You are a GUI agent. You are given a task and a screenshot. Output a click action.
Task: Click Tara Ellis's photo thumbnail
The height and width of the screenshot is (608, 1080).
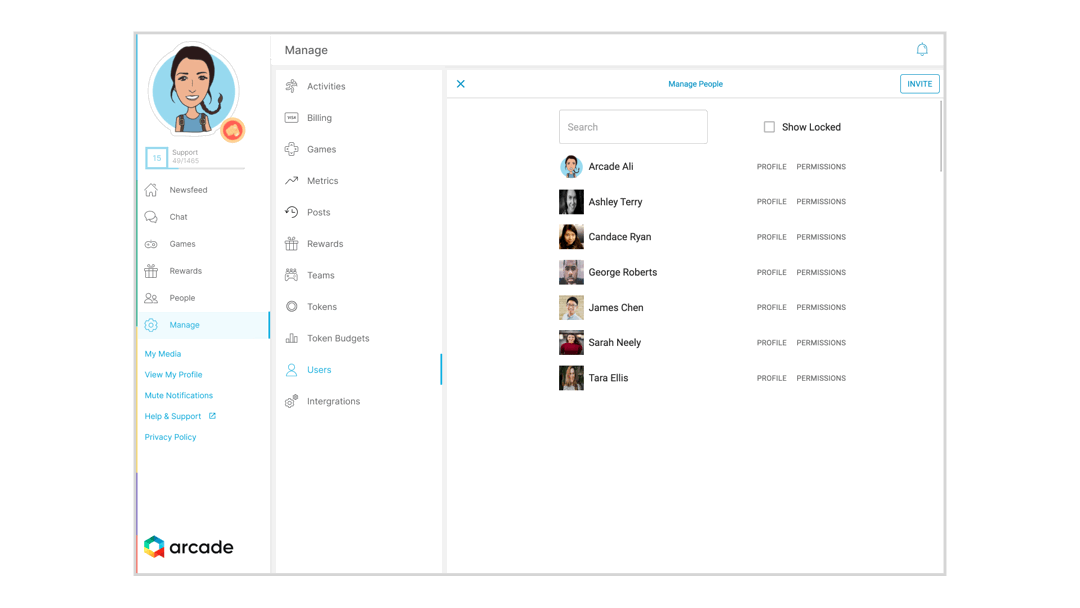tap(571, 378)
